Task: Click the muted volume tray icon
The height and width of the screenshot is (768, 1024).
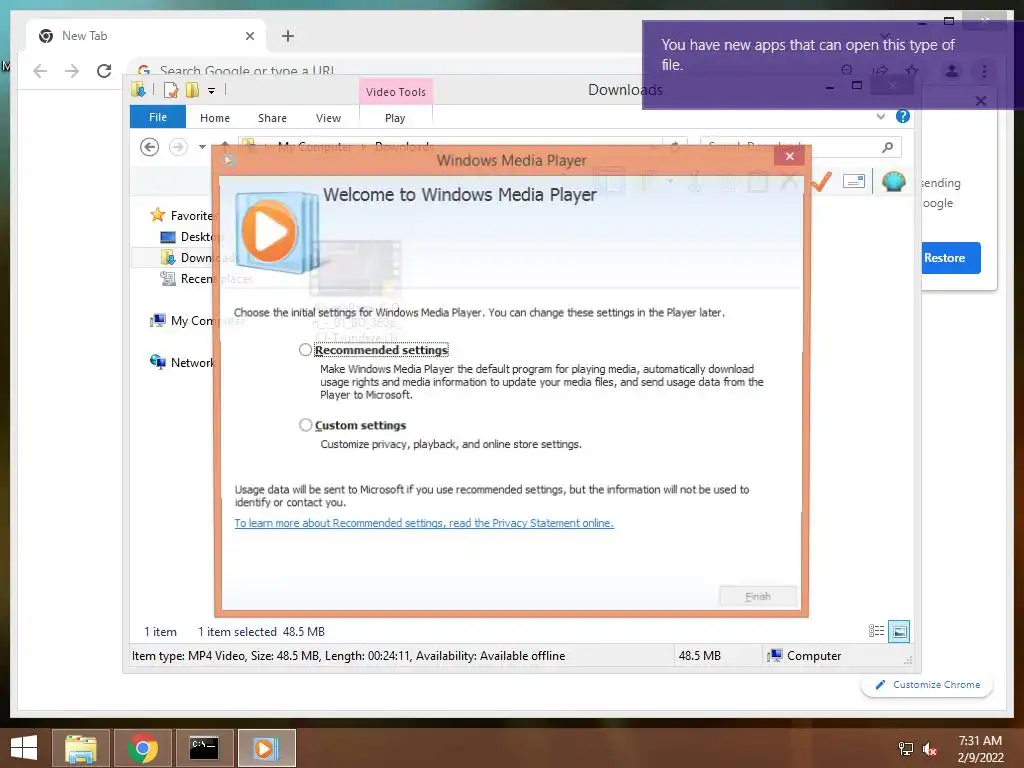Action: 929,749
